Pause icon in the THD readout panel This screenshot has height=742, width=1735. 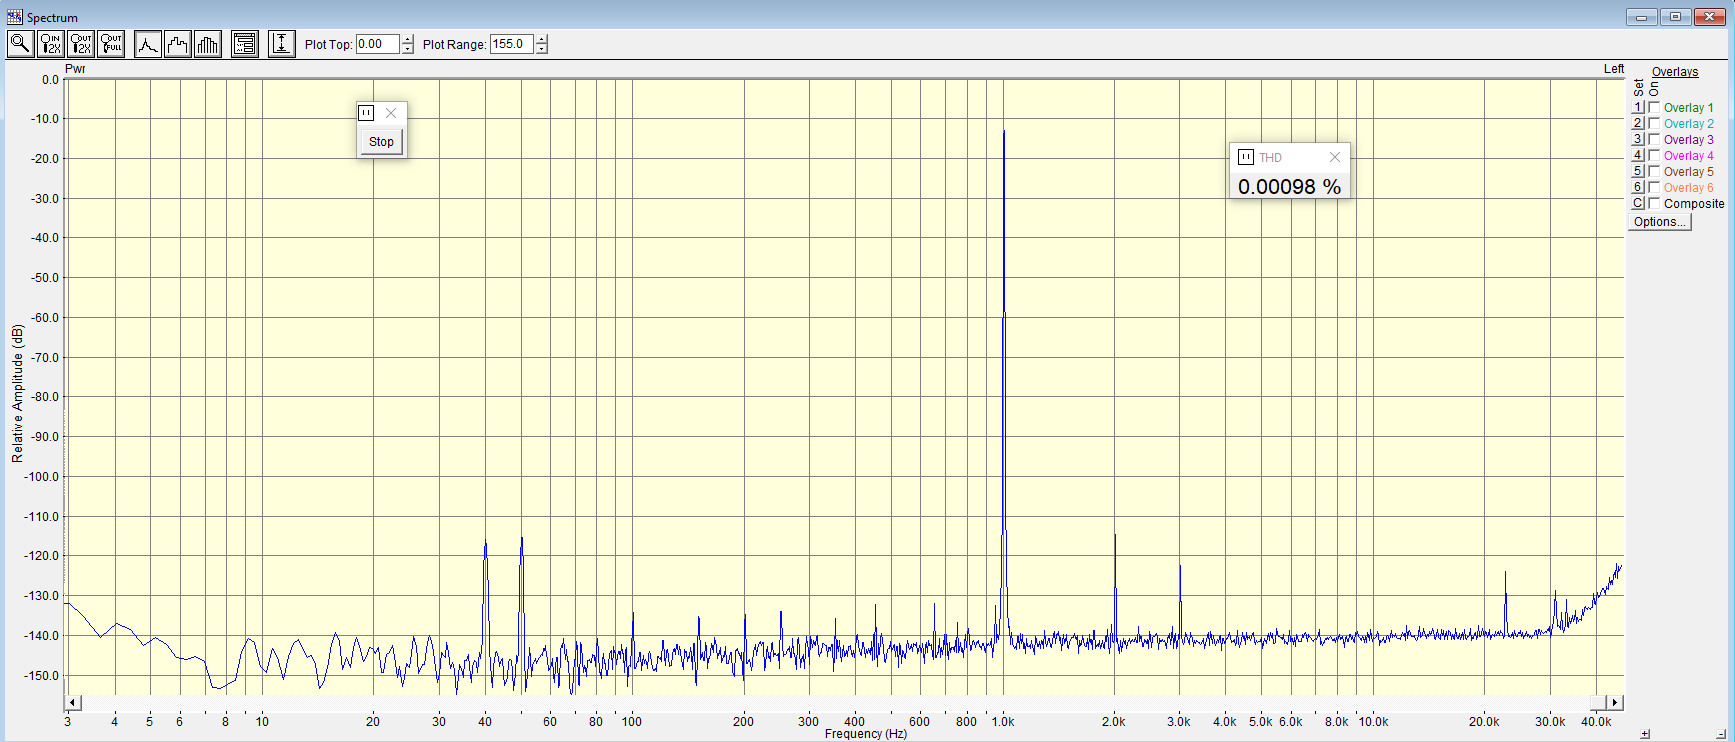[1246, 157]
